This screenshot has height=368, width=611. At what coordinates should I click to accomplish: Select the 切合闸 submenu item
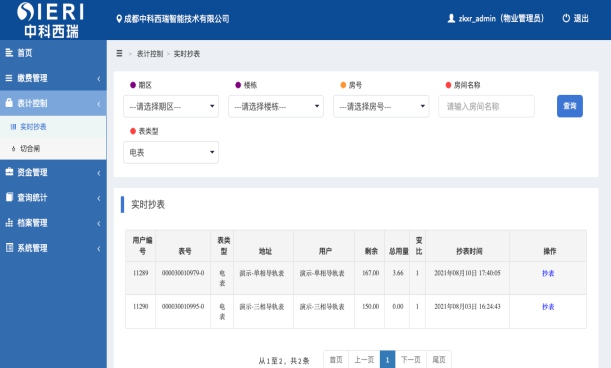tap(53, 149)
